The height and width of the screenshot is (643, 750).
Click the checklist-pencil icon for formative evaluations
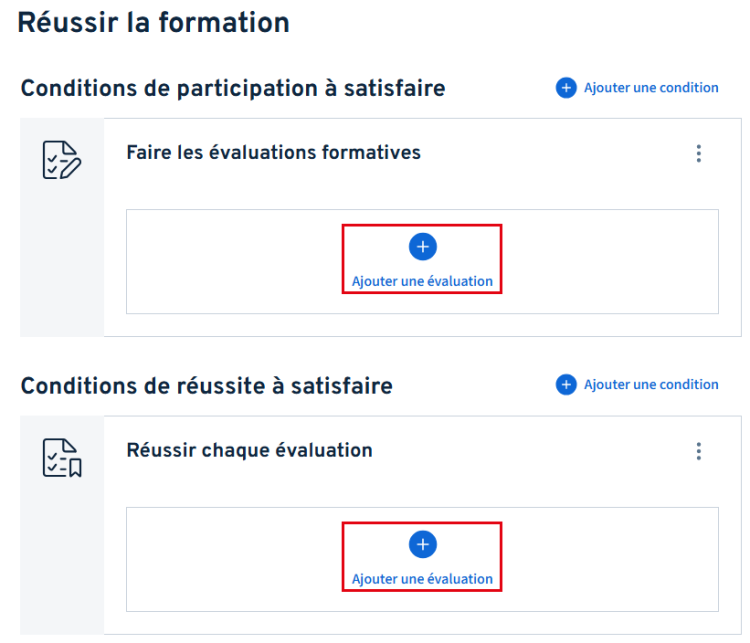pyautogui.click(x=62, y=160)
